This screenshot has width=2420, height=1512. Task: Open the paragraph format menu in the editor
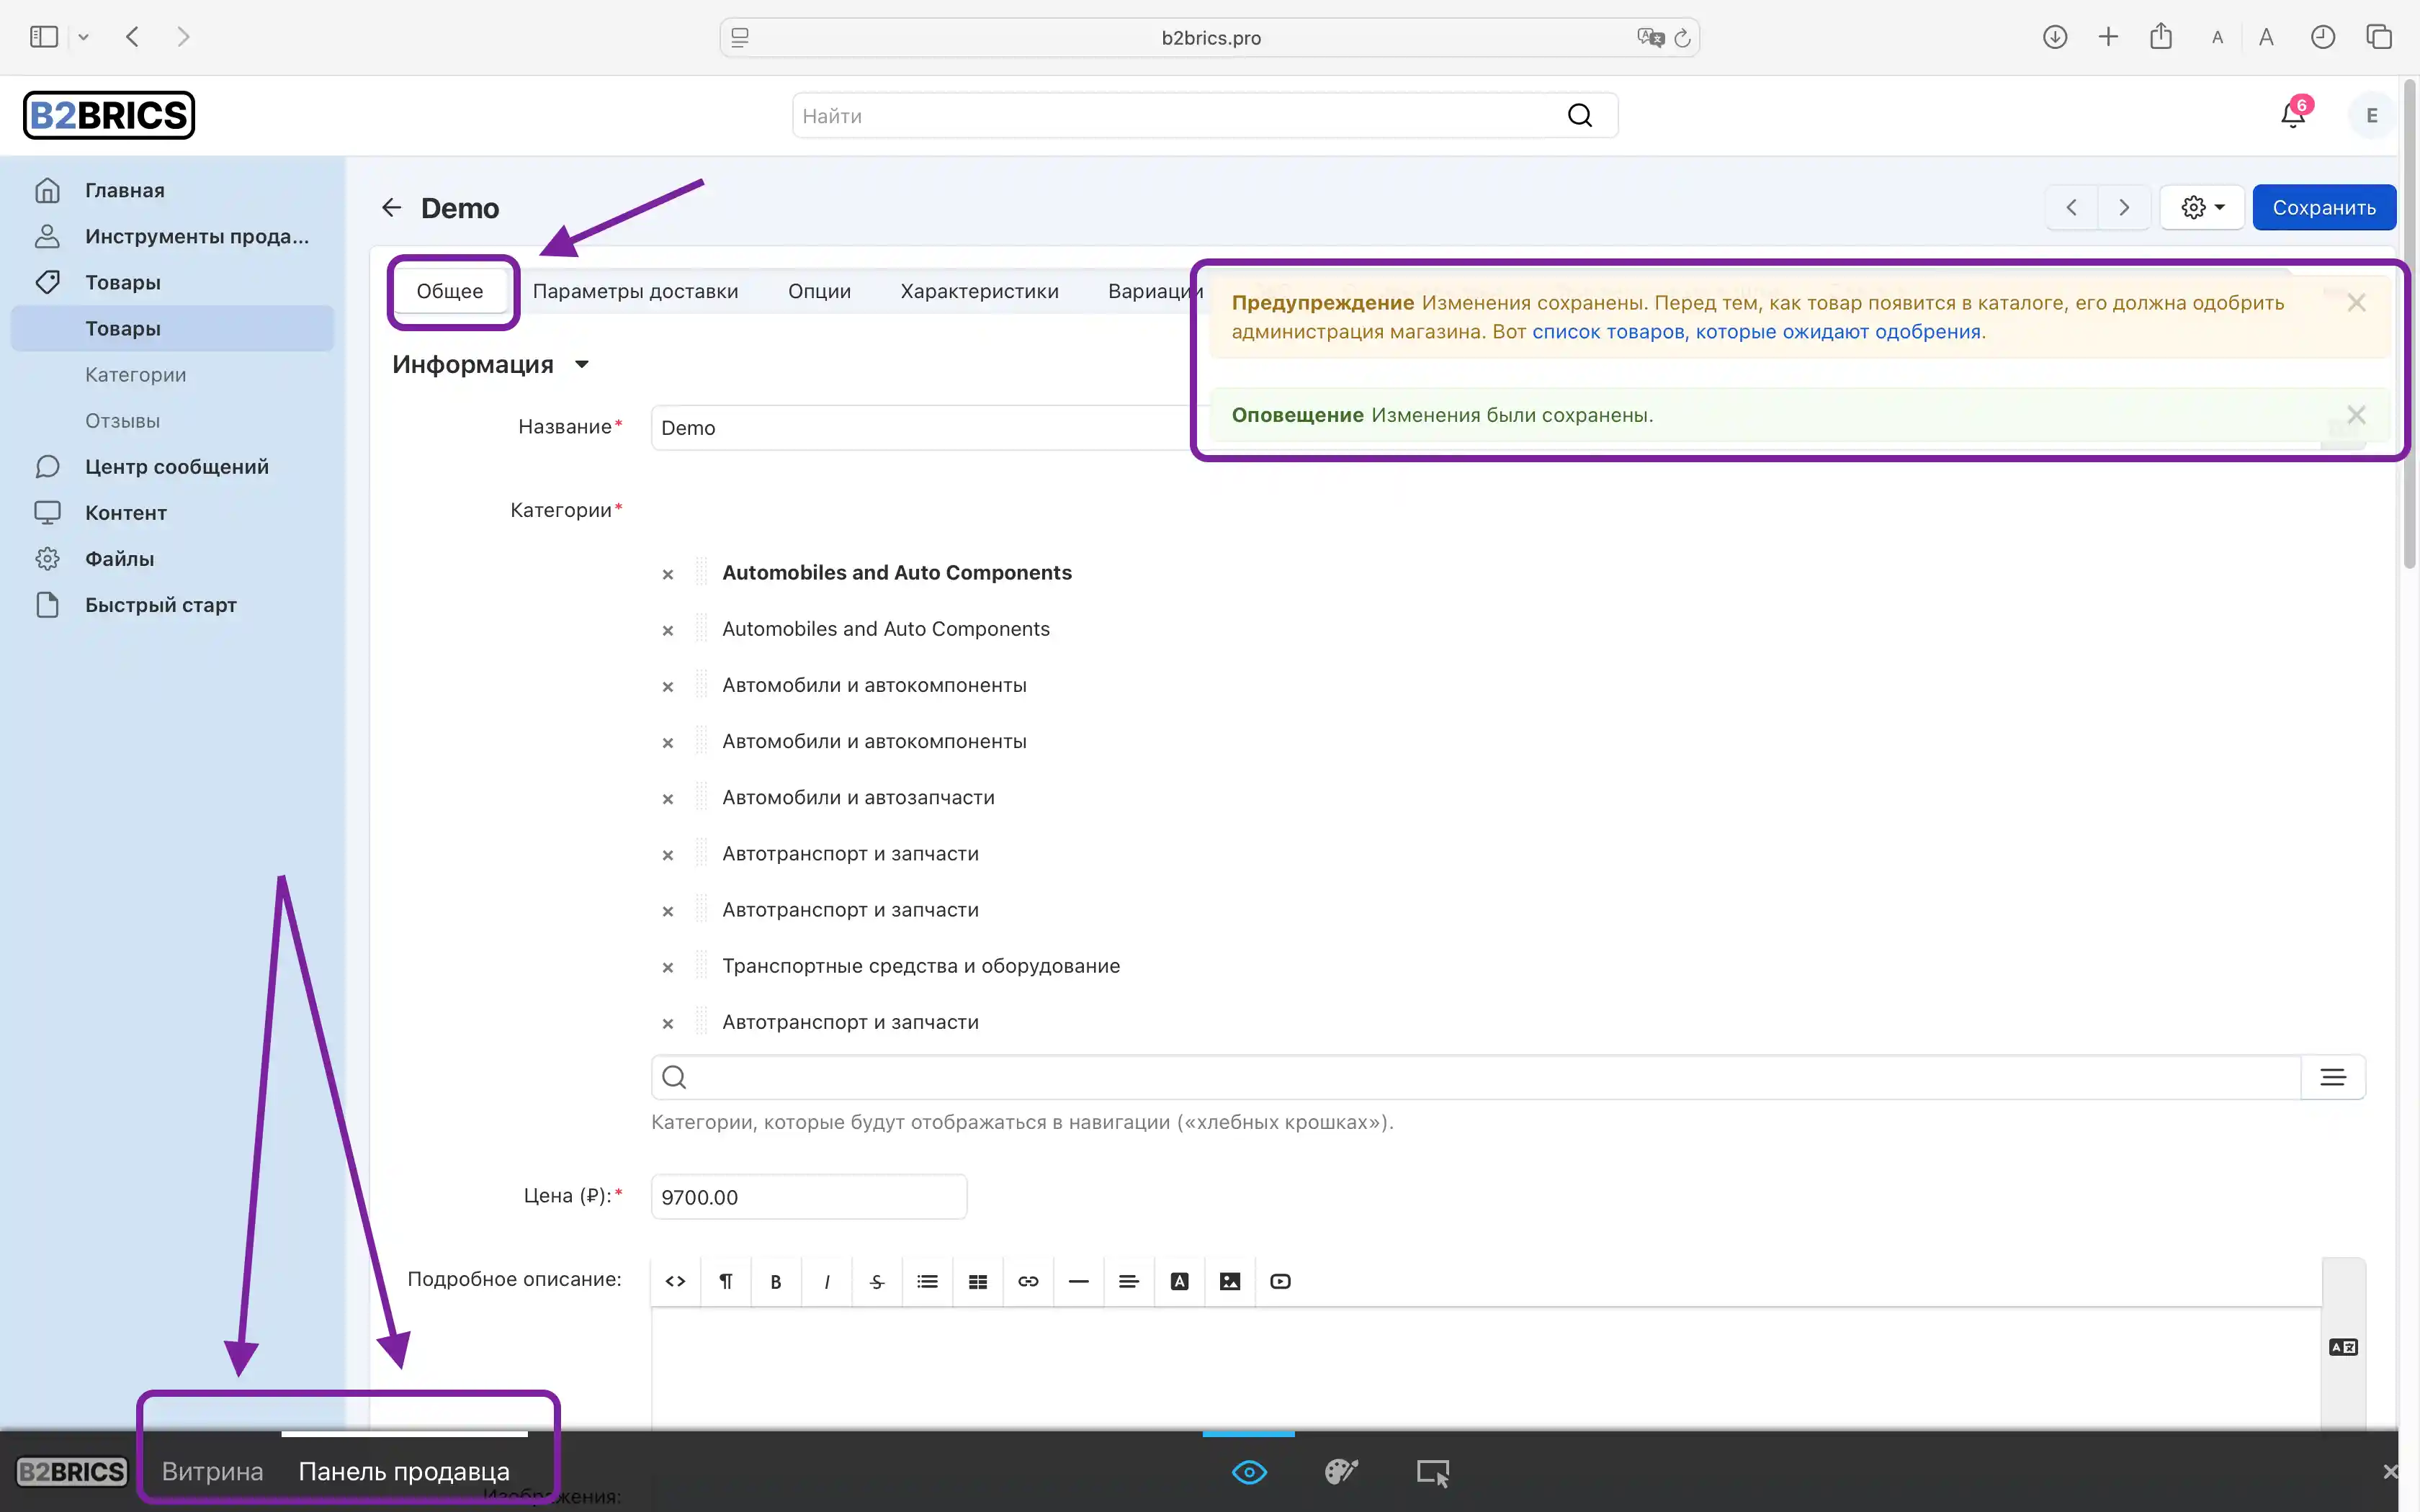tap(726, 1281)
